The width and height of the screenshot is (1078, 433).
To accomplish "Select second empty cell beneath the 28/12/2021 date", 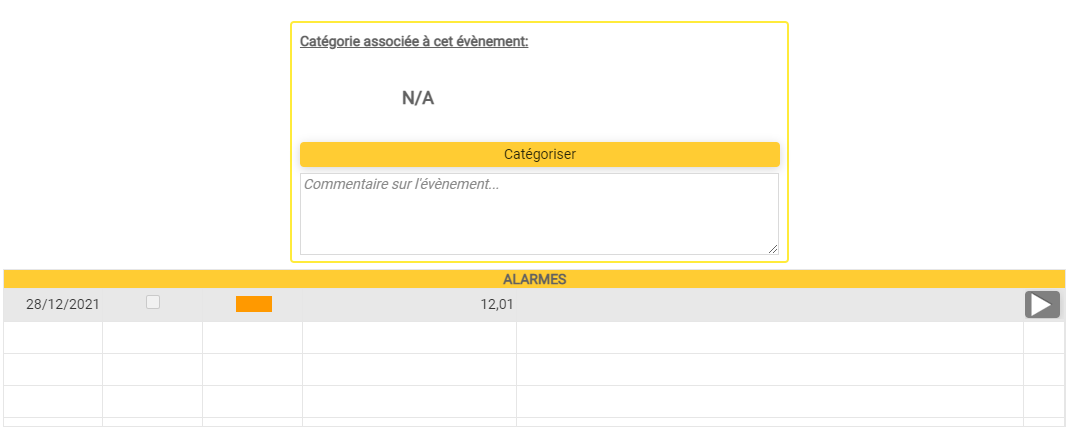I will coord(53,370).
